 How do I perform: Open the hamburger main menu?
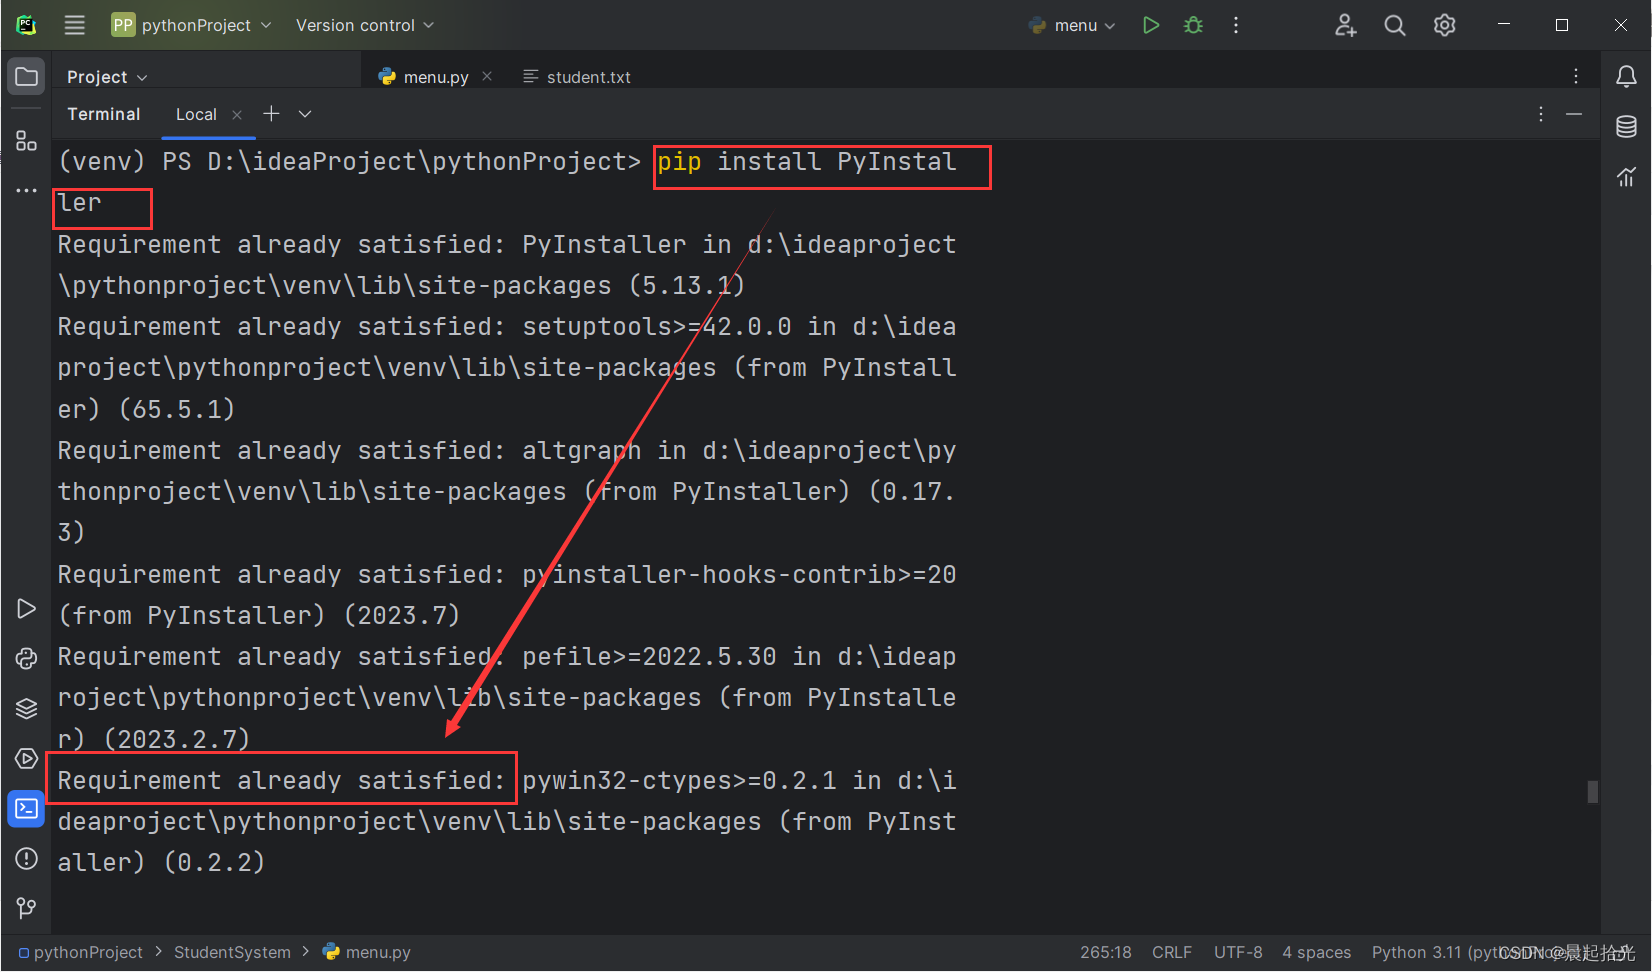[74, 25]
